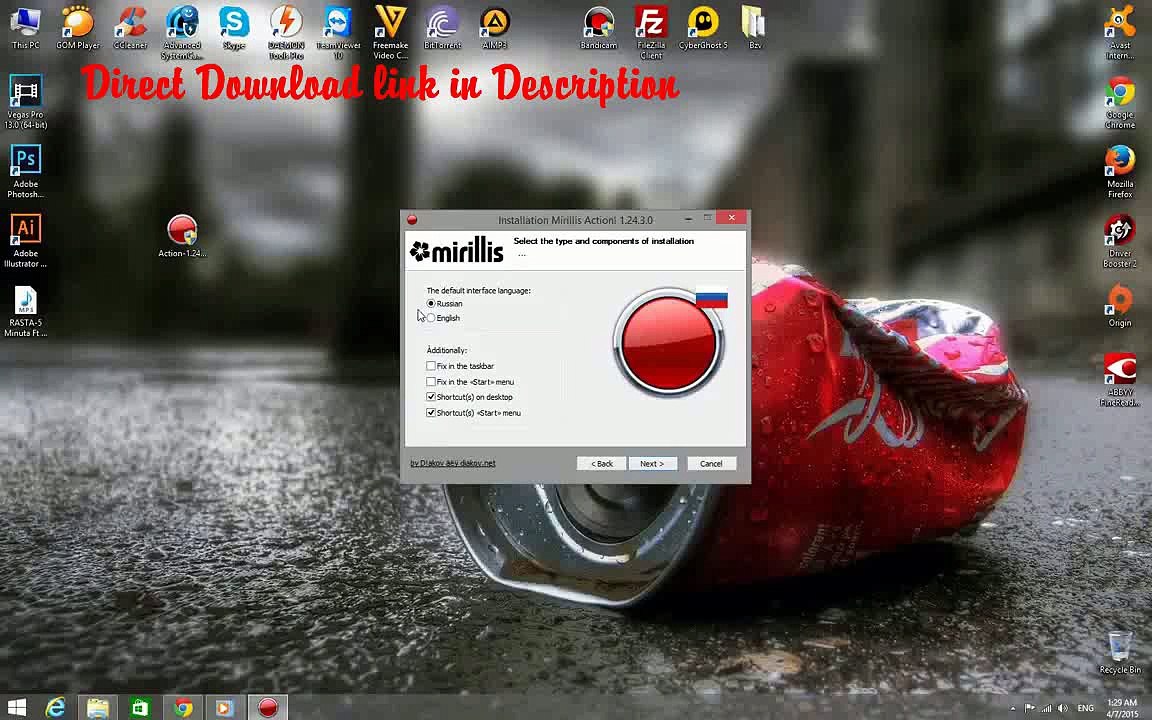Show hidden system tray icons arrow
This screenshot has width=1152, height=720.
tap(1013, 708)
